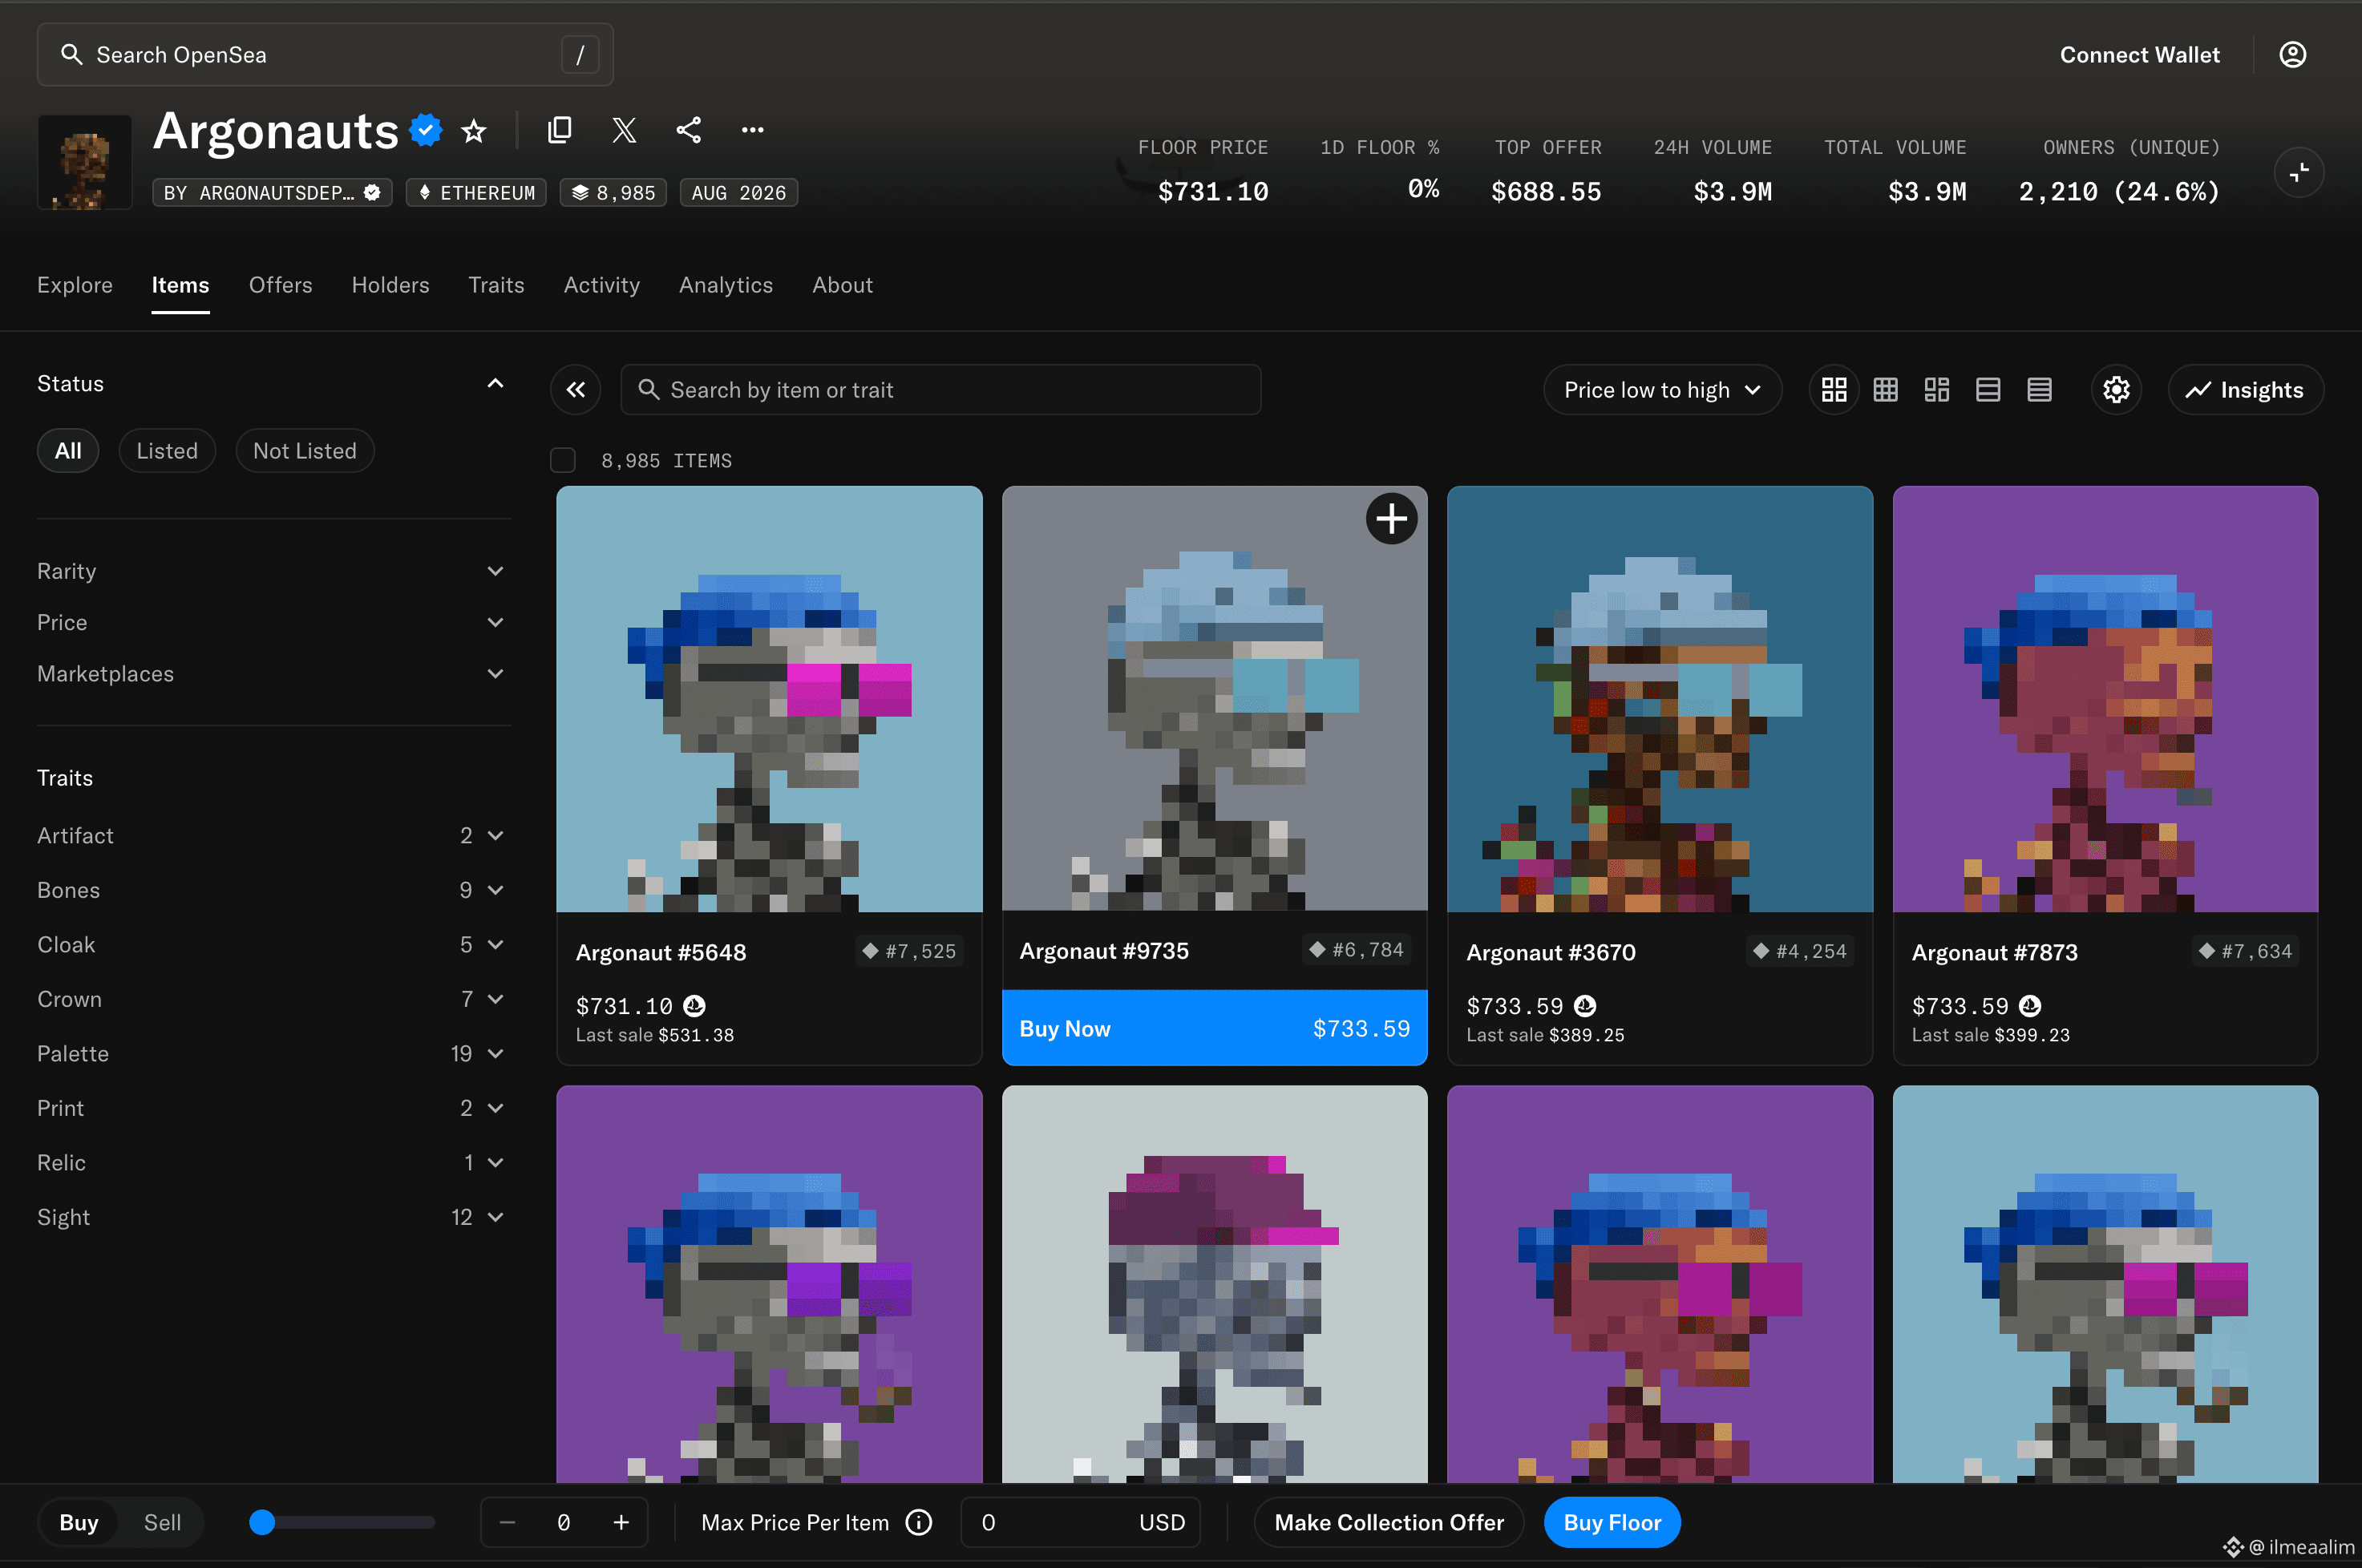Expand the Rarity filter
Image resolution: width=2362 pixels, height=1568 pixels.
270,571
